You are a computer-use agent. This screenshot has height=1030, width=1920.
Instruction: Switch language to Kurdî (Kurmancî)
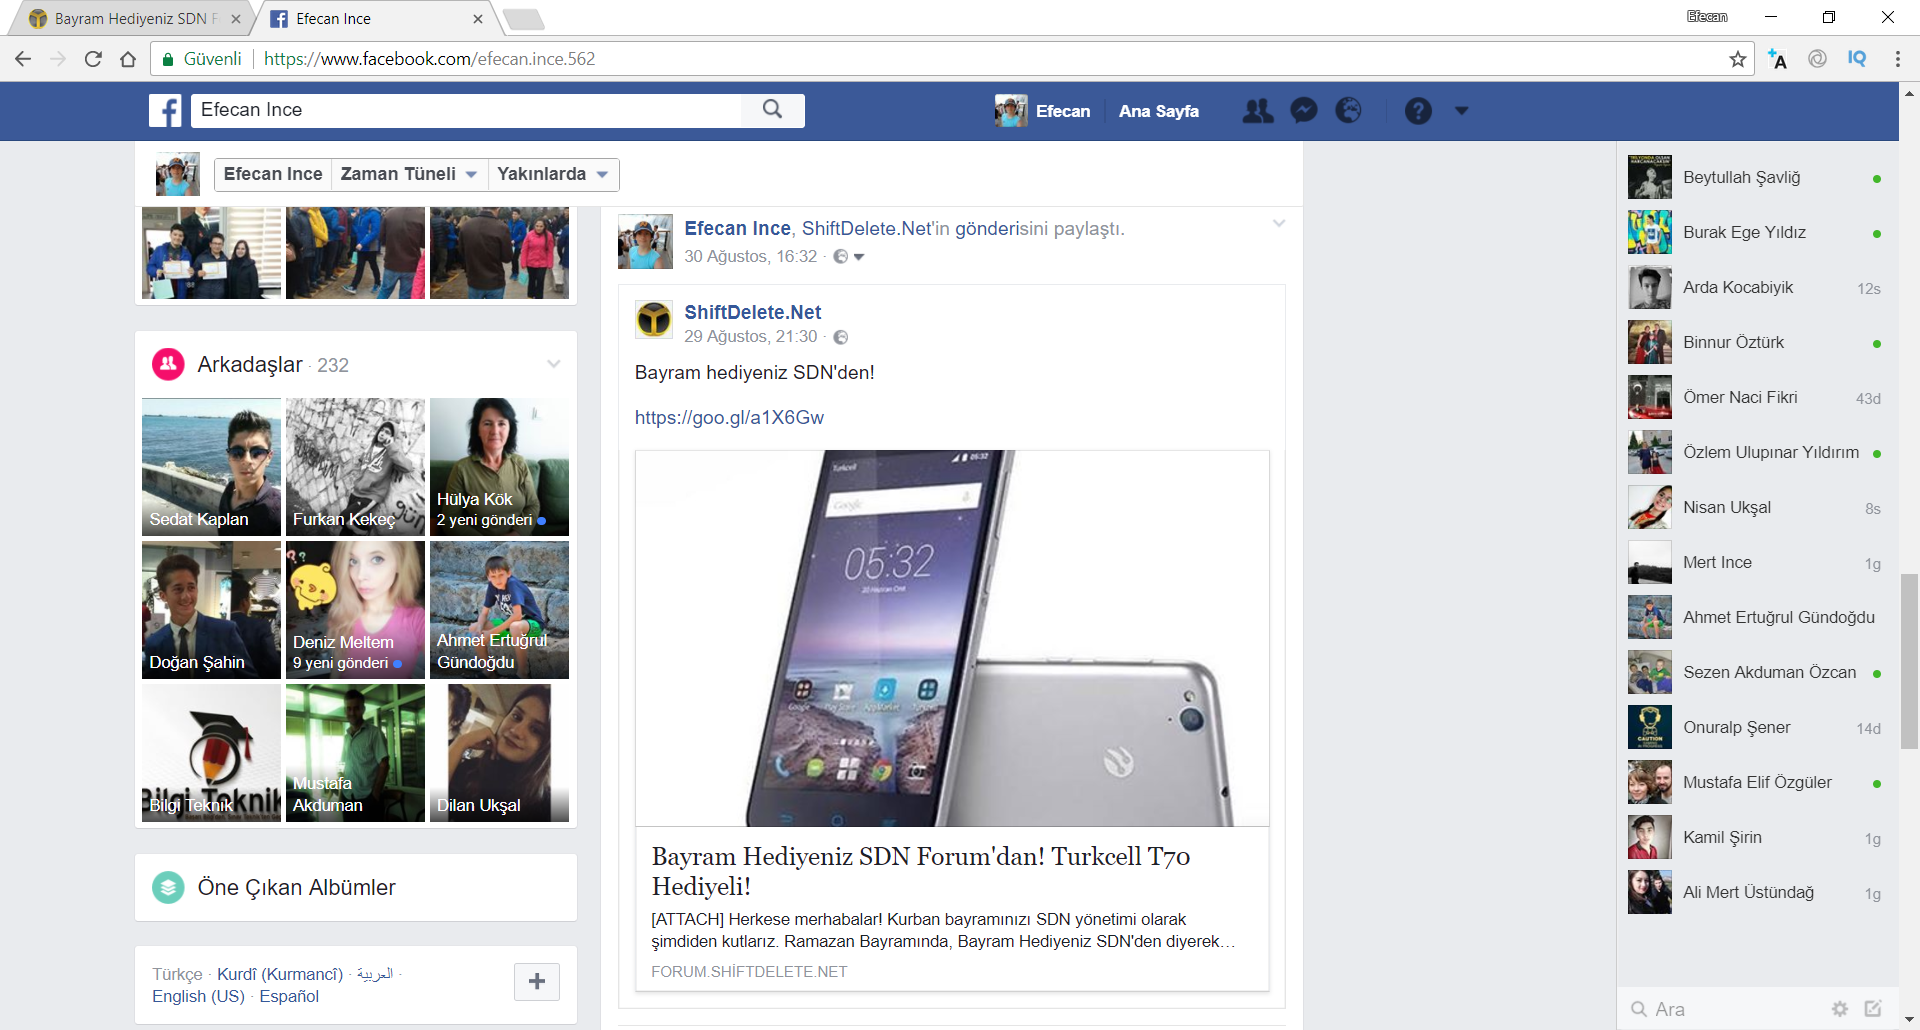coord(280,974)
